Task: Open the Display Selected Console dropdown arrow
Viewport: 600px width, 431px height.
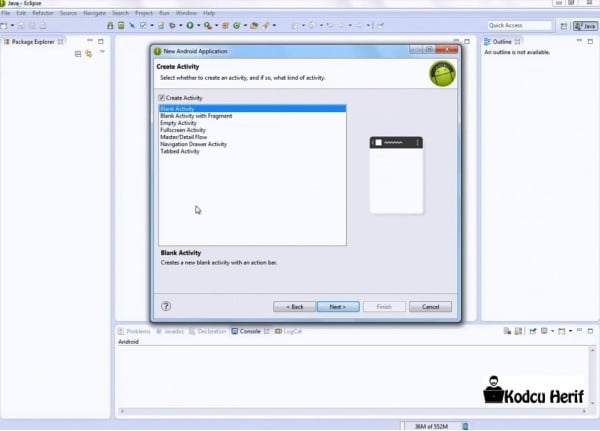Action: (x=553, y=331)
